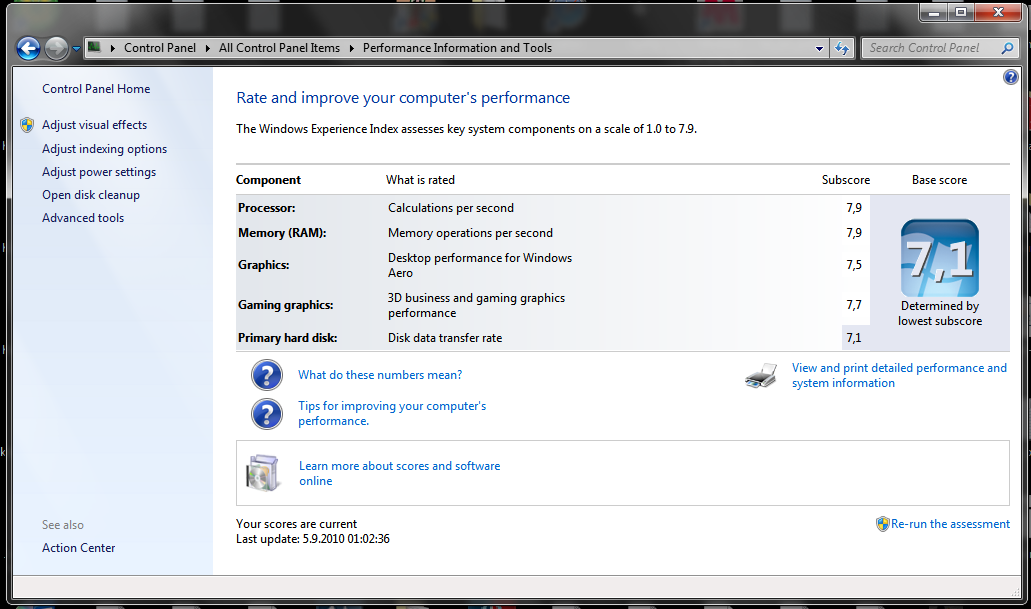Viewport: 1031px width, 609px height.
Task: Open Advanced tools in left pane
Action: pos(83,218)
